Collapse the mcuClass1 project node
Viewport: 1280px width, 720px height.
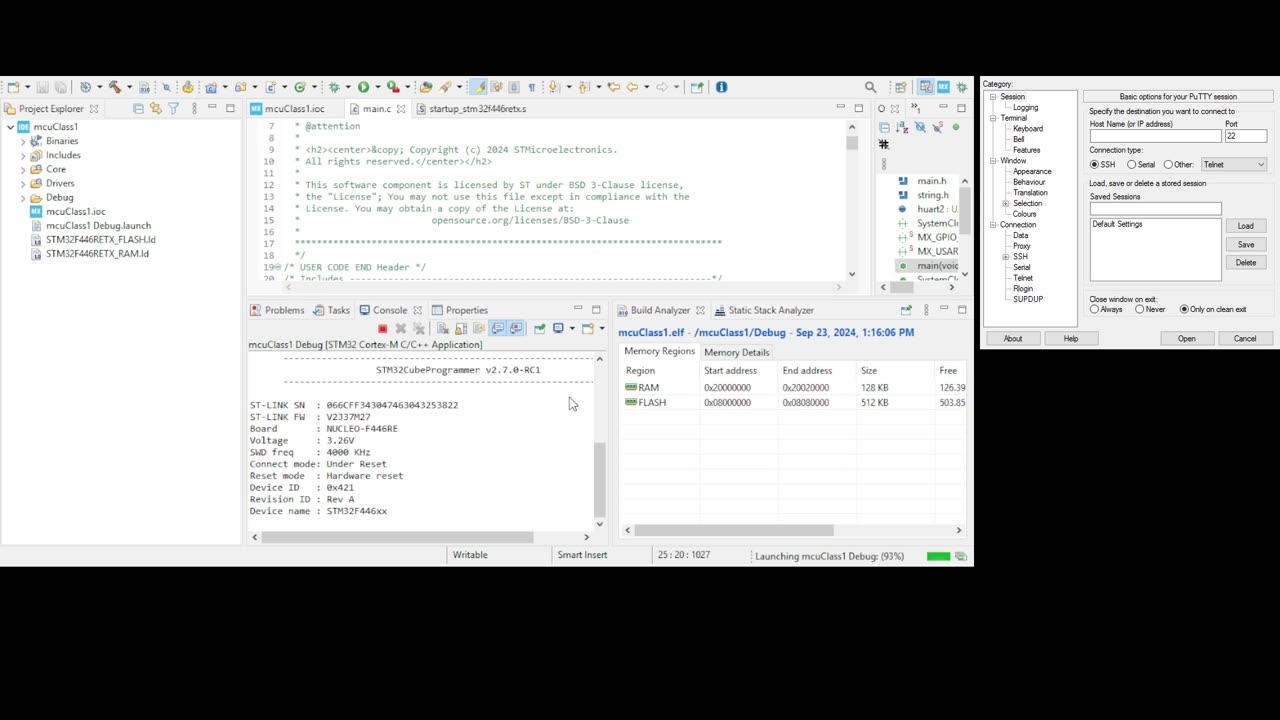[x=10, y=127]
